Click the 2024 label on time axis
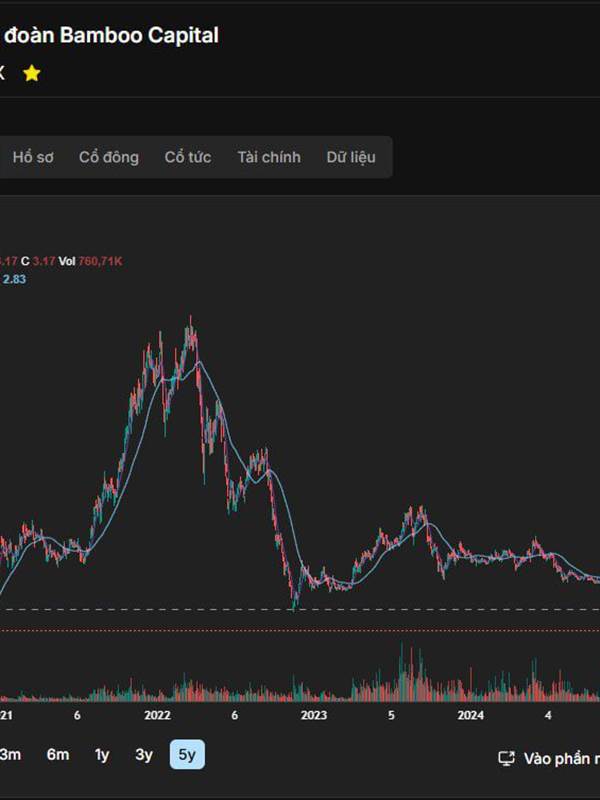 coord(470,715)
